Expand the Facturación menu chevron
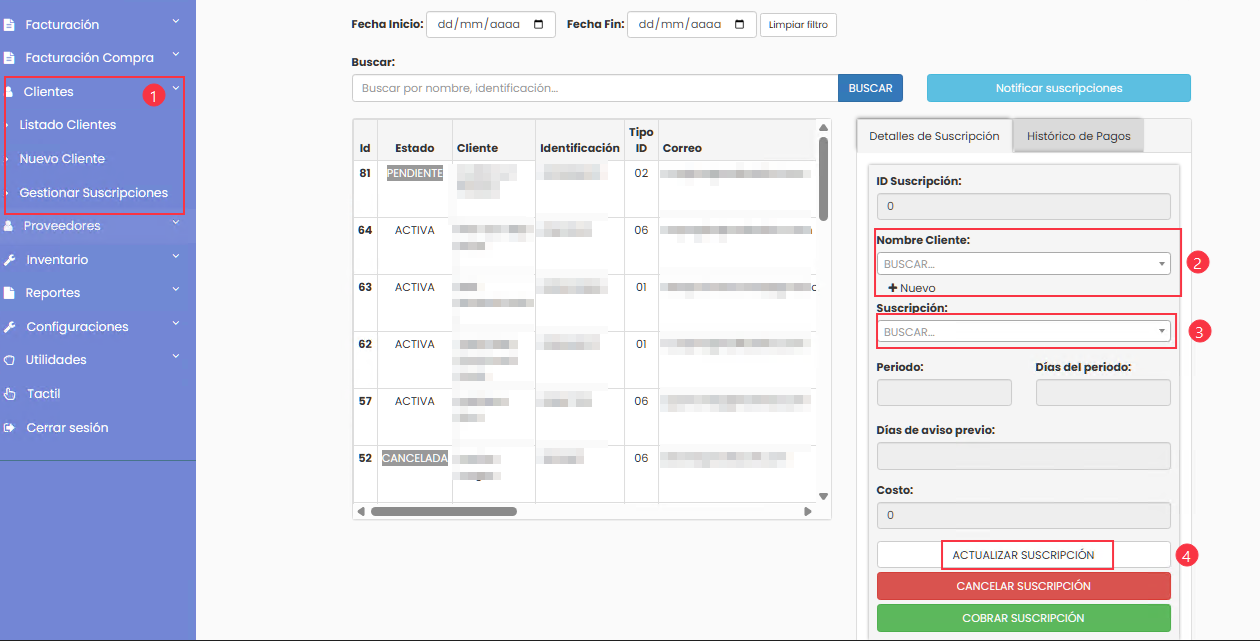Image resolution: width=1260 pixels, height=641 pixels. click(175, 21)
